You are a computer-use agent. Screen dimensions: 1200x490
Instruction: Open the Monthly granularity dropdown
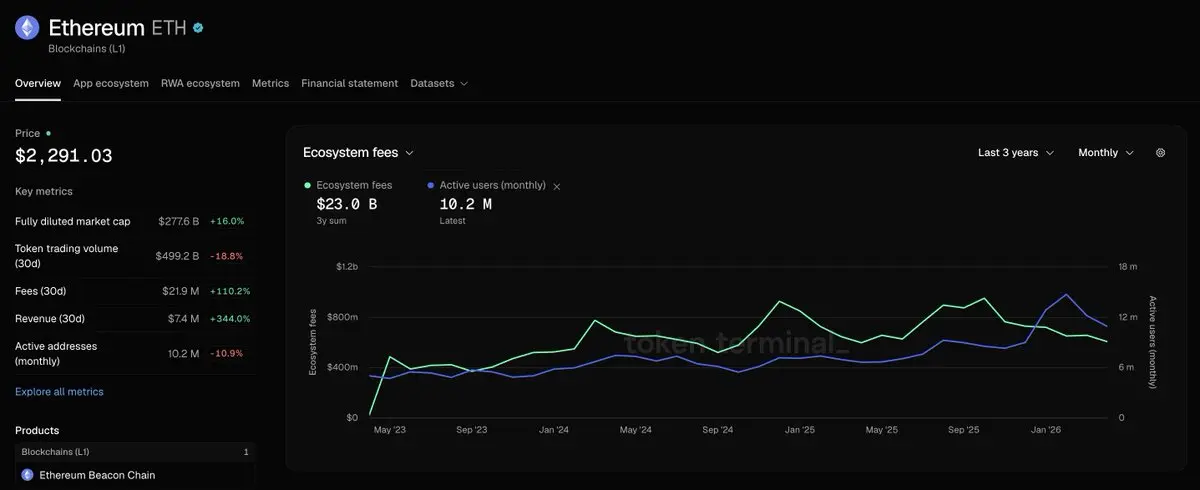1105,153
